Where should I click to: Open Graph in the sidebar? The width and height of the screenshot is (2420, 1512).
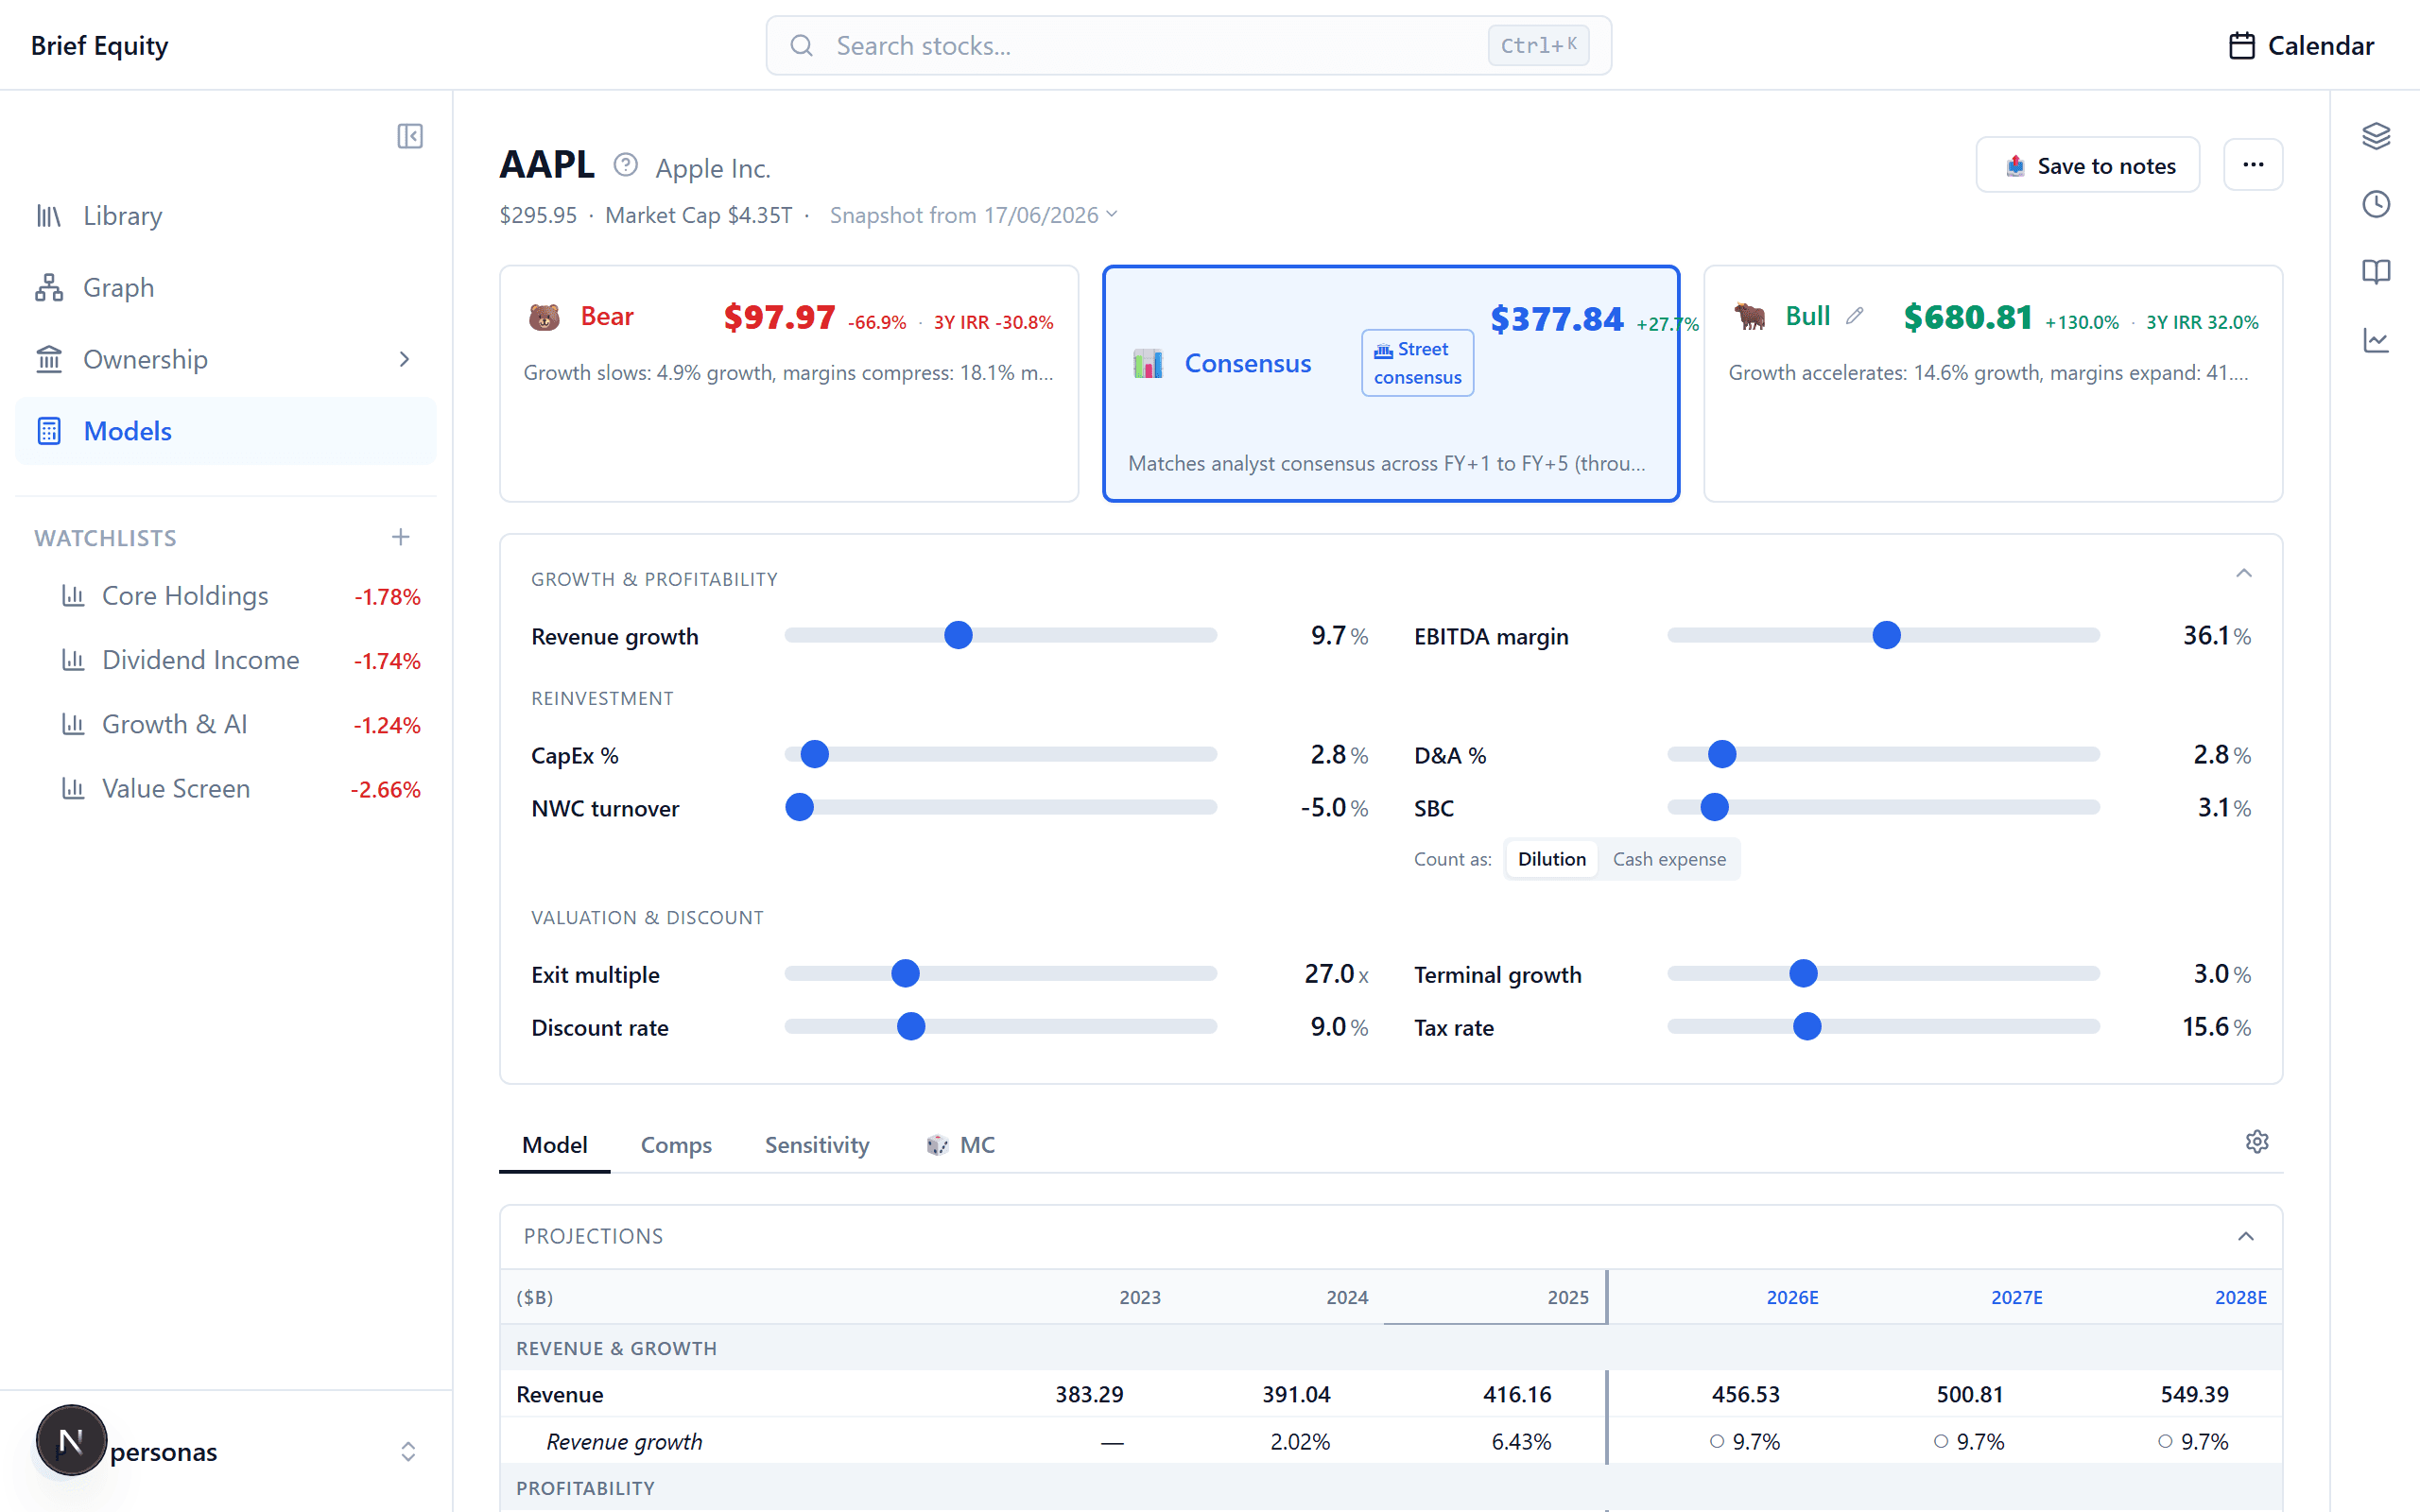pos(225,288)
